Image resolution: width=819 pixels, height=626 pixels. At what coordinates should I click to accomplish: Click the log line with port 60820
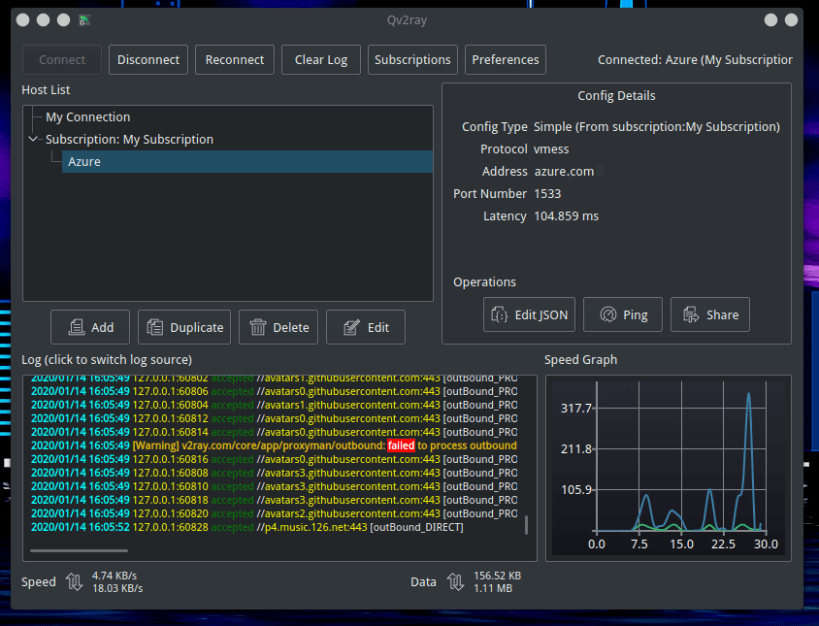[x=274, y=514]
